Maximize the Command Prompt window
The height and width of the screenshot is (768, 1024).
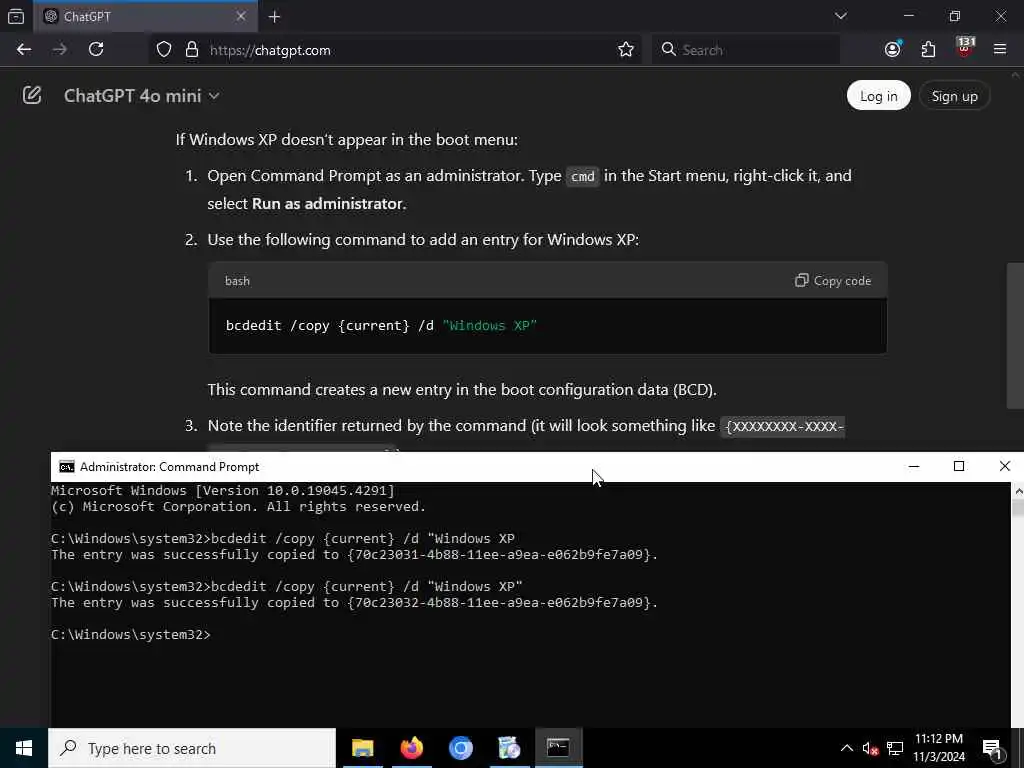coord(959,466)
